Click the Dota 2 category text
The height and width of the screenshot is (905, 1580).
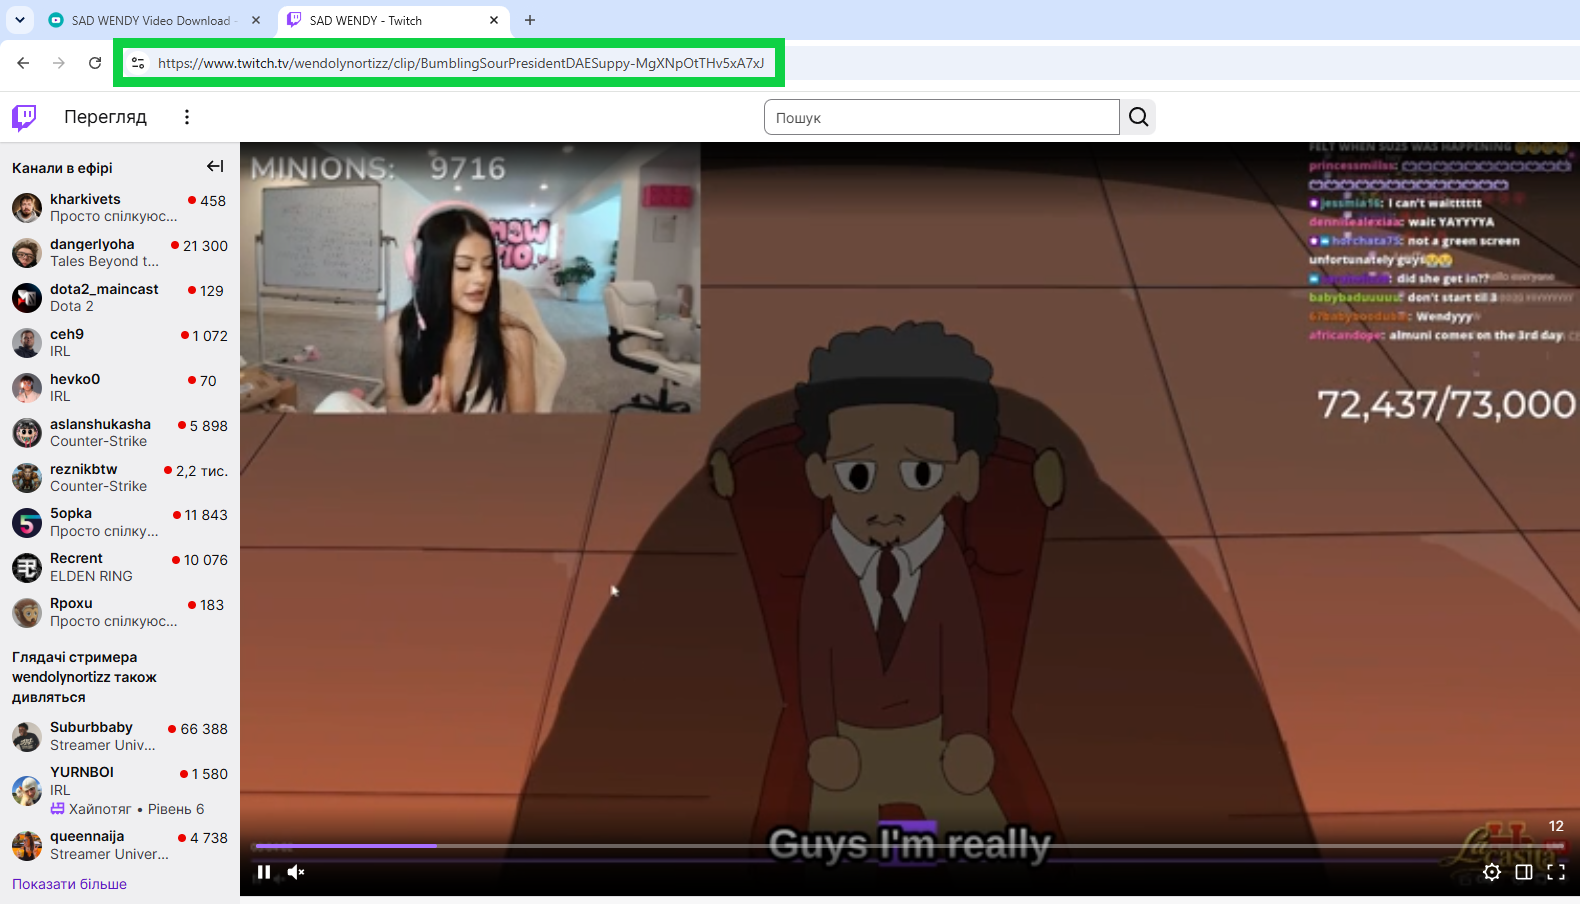coord(72,306)
